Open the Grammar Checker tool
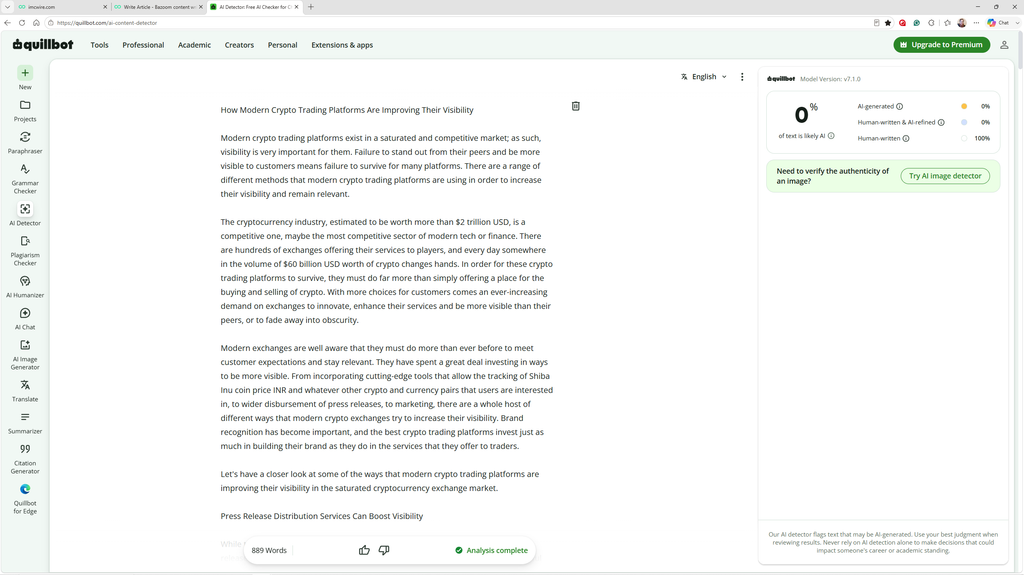The height and width of the screenshot is (575, 1024). coord(25,178)
